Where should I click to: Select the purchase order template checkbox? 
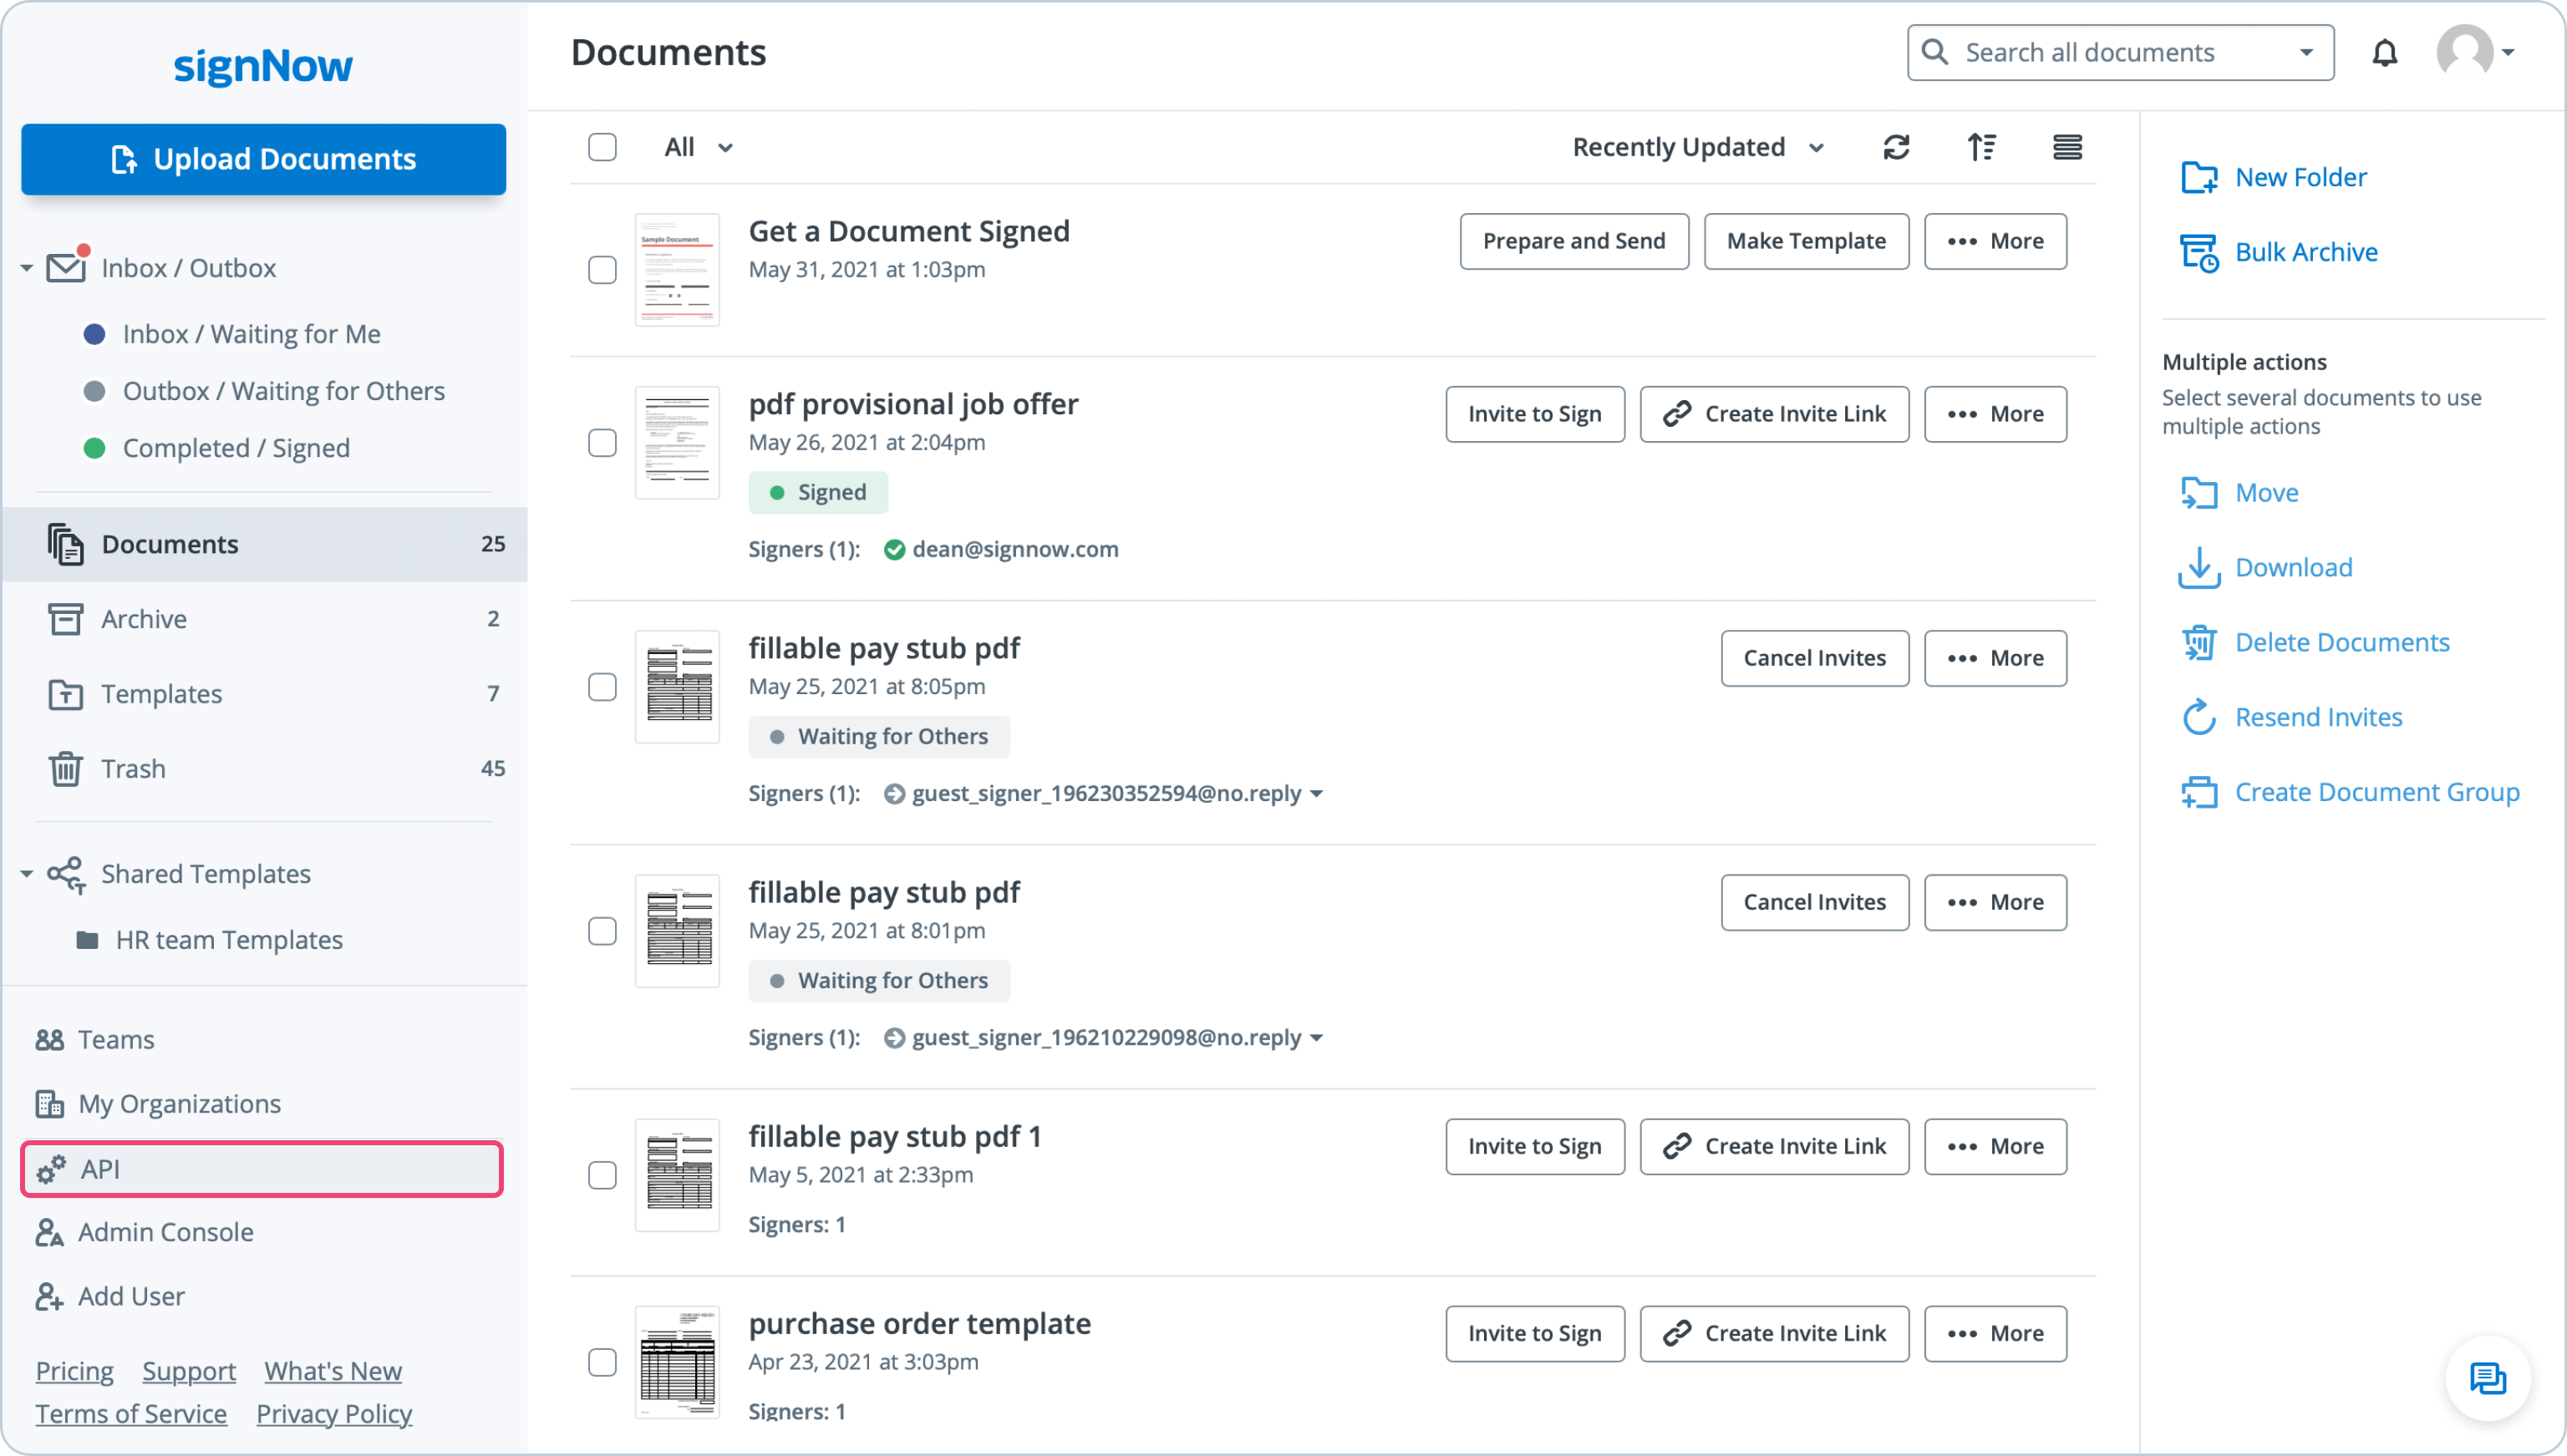coord(602,1362)
